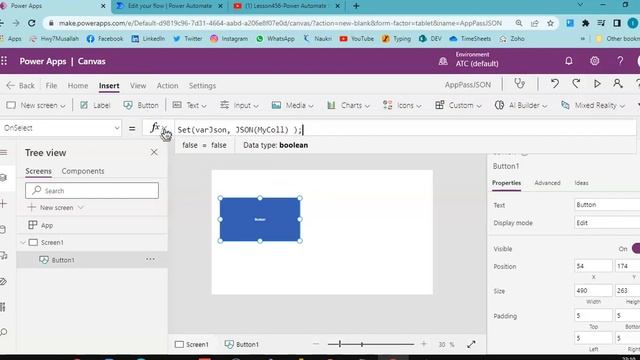Open the Home tab
Screen dimensions: 640x360
[78, 86]
